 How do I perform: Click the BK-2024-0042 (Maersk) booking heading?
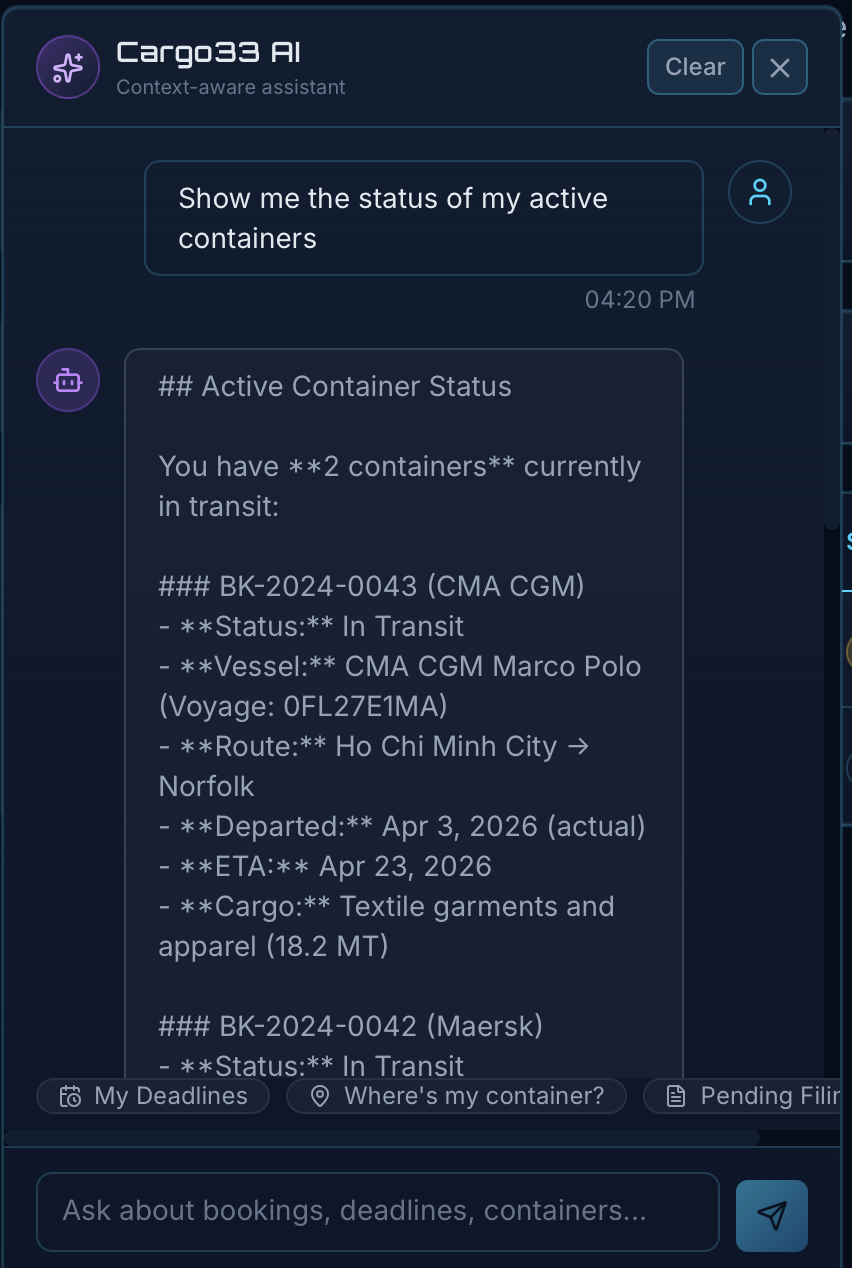(350, 1026)
